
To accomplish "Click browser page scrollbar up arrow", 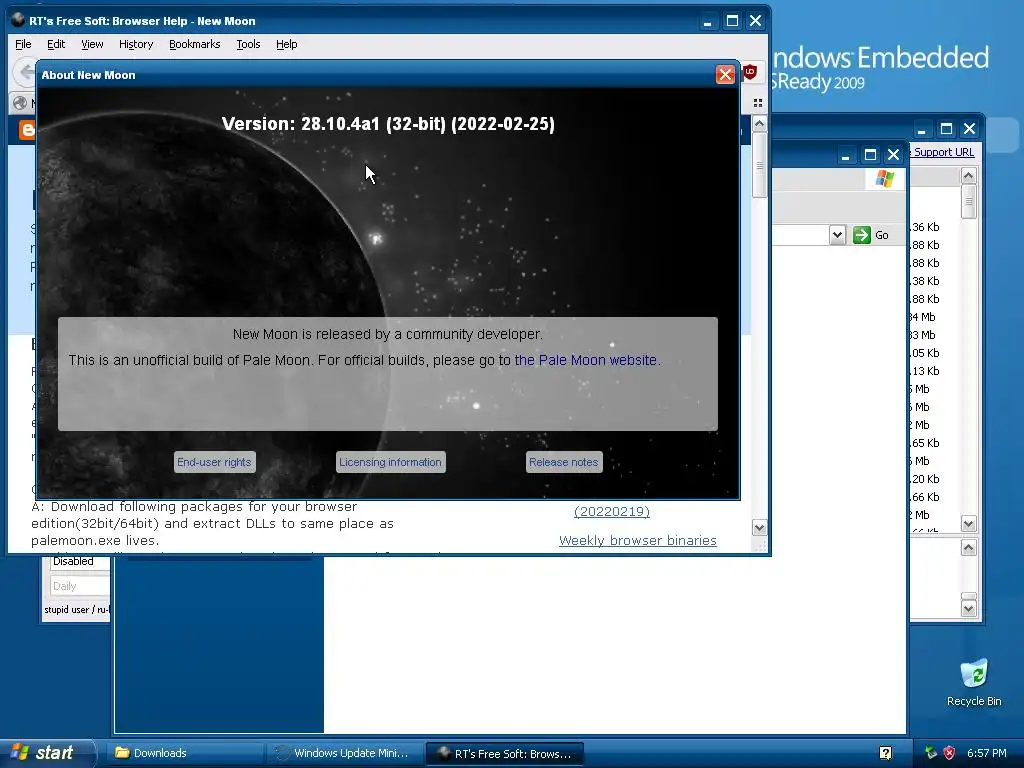I will (x=759, y=123).
